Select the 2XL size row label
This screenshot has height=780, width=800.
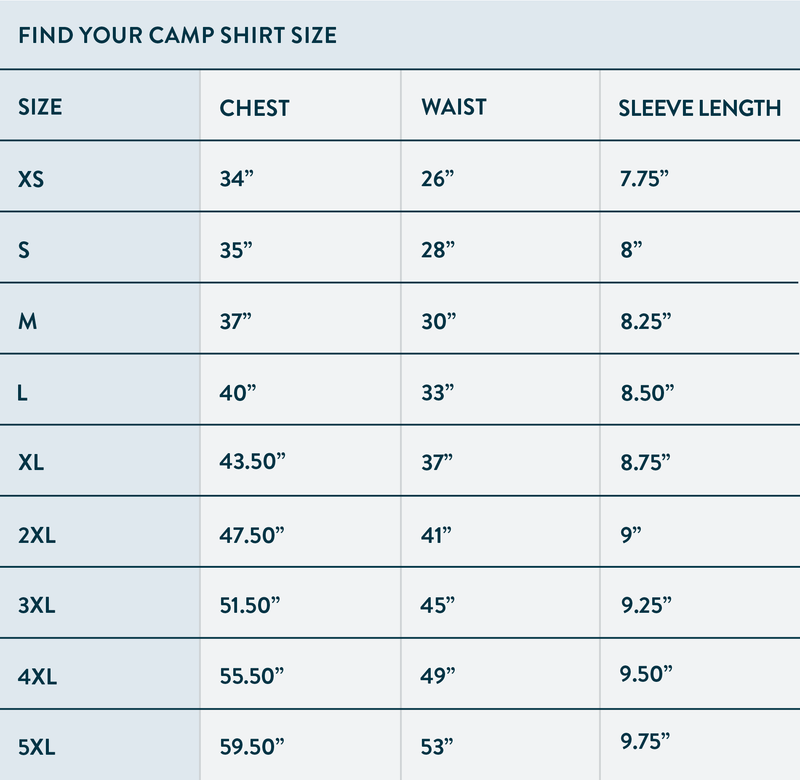(x=38, y=534)
